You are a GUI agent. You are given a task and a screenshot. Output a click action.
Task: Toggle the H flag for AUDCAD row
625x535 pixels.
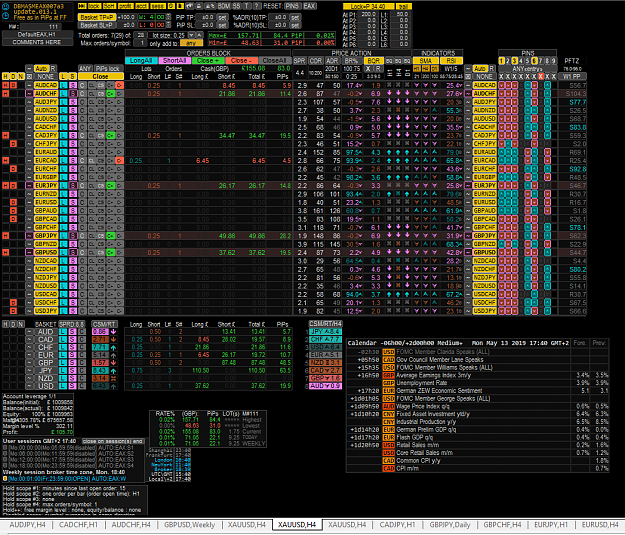click(x=6, y=85)
